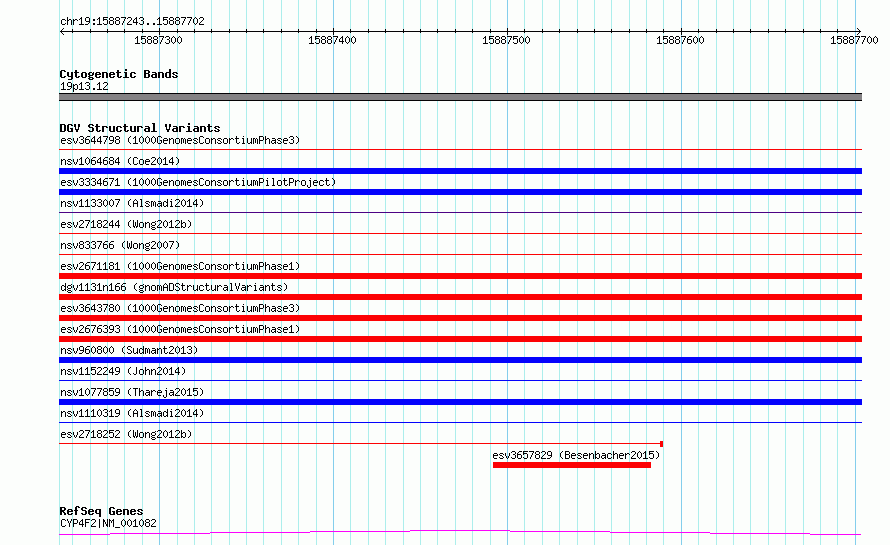This screenshot has width=890, height=545.
Task: Click the 19p13.12 band label
Action: (84, 86)
